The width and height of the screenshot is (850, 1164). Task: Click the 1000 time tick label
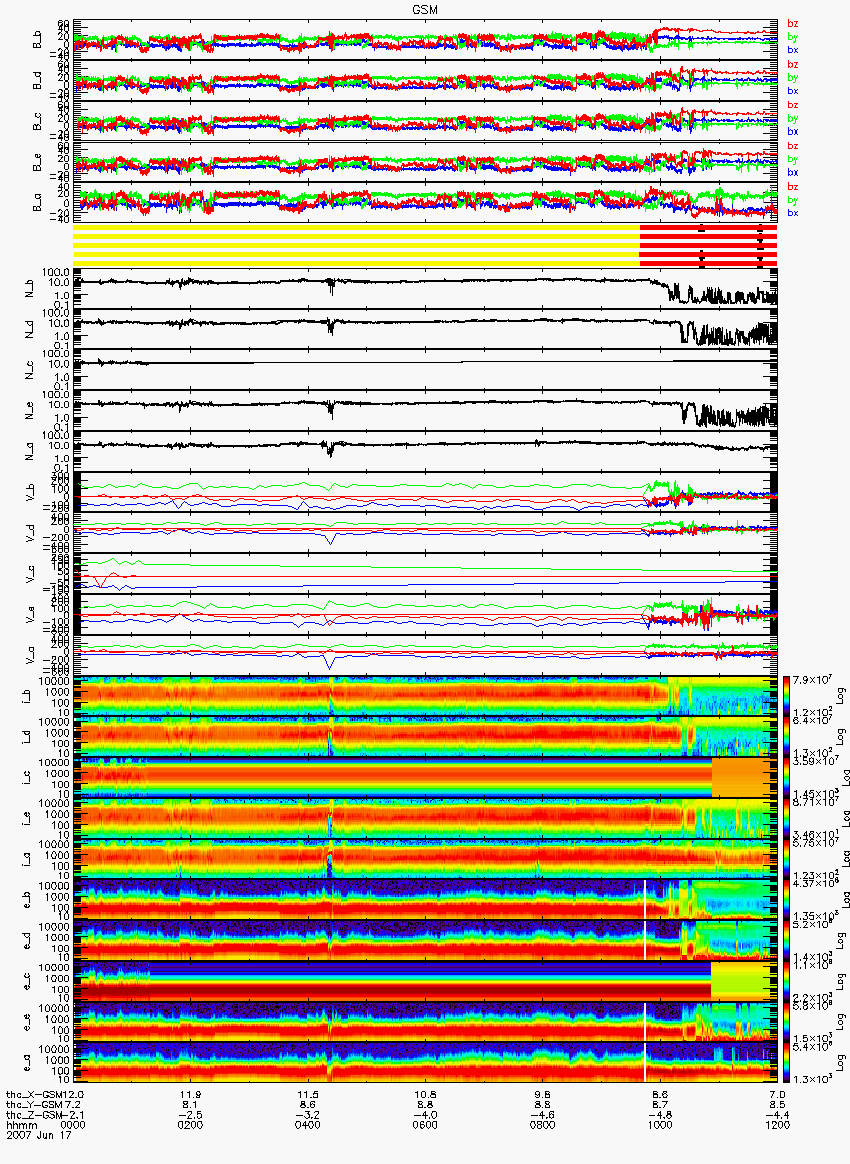point(659,1125)
